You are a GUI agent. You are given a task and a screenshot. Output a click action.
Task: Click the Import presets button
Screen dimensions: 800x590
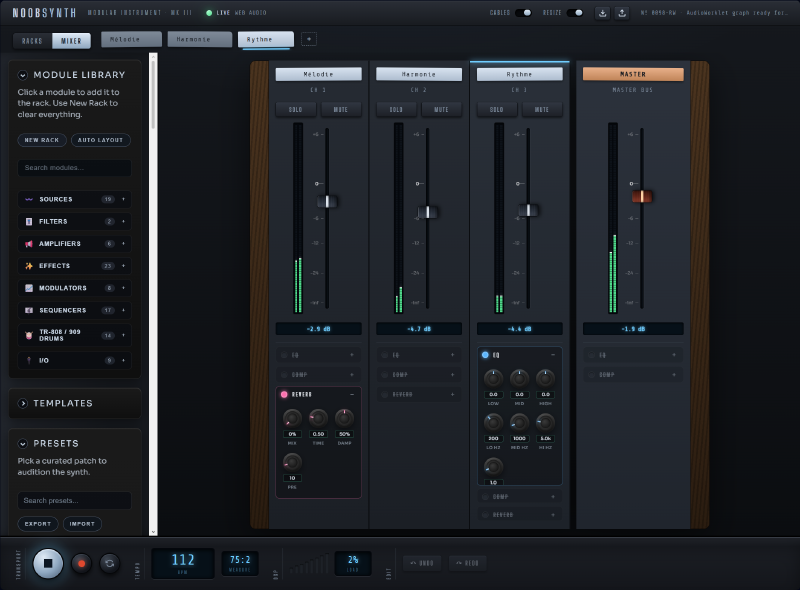82,524
